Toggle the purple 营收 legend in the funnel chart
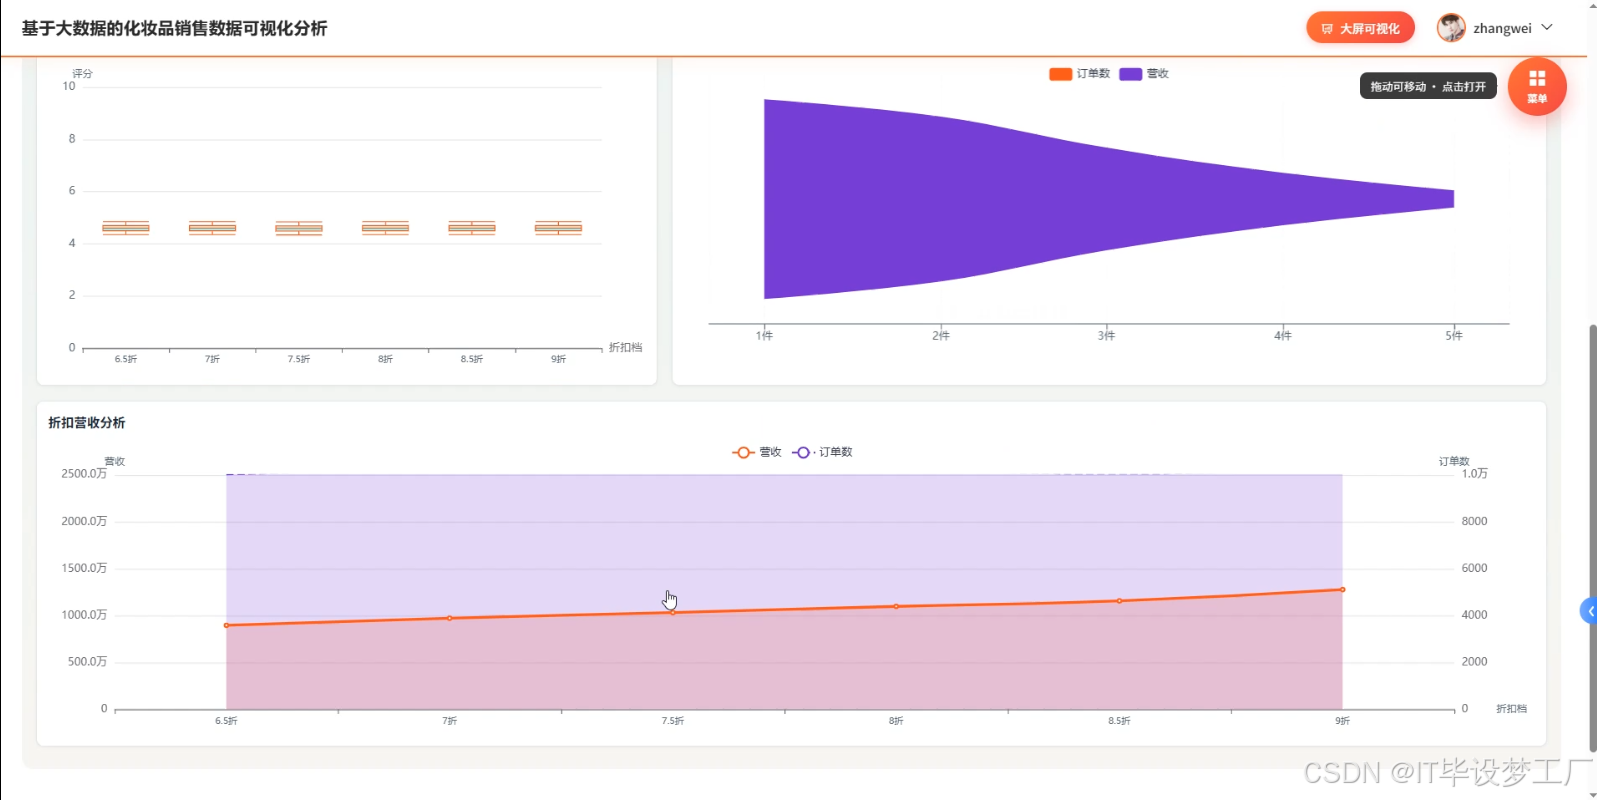 tap(1144, 74)
